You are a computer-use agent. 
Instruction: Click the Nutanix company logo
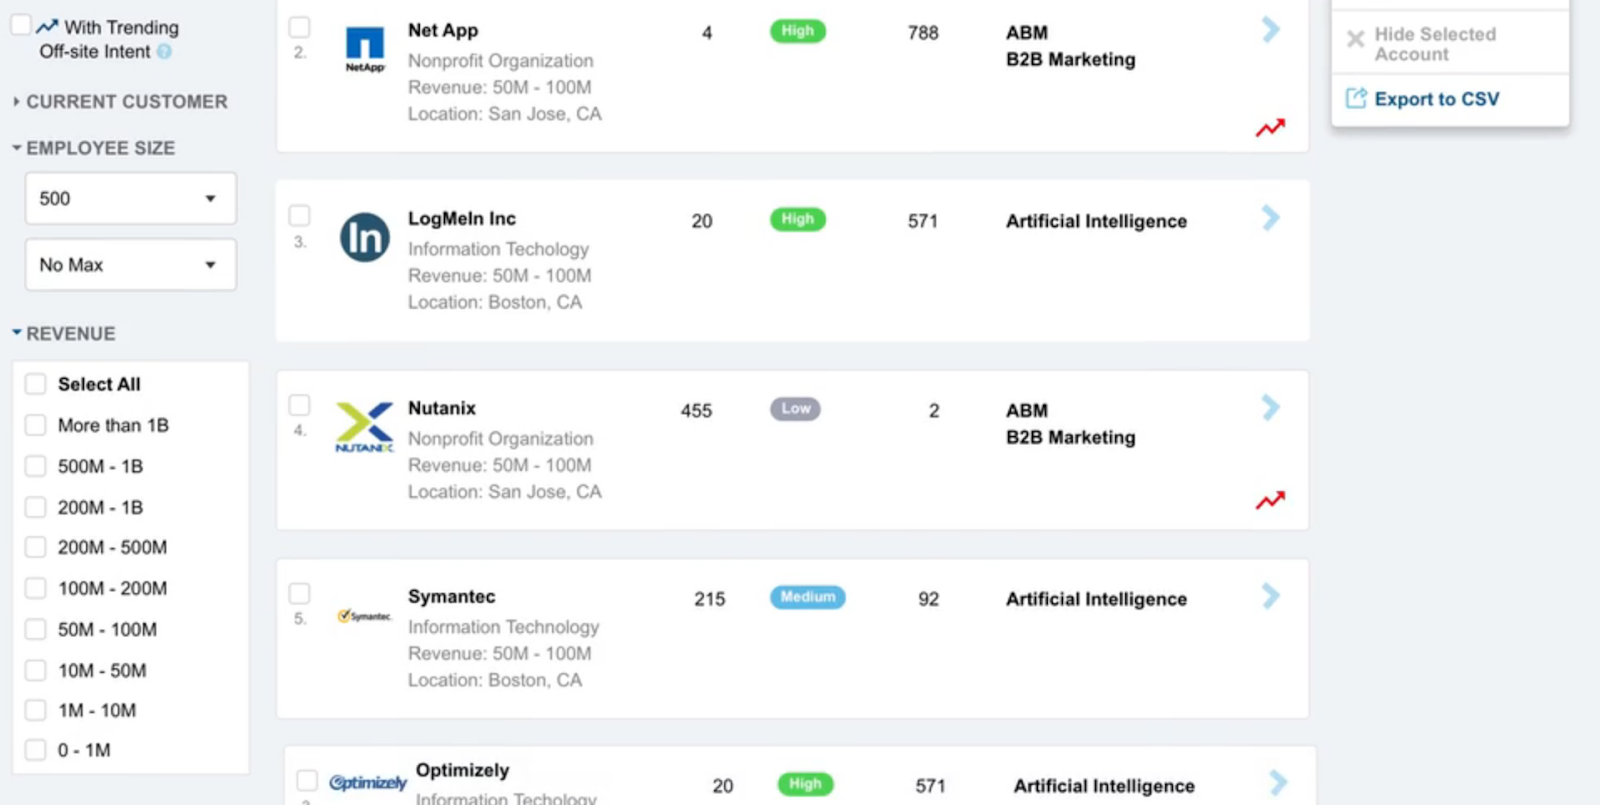click(364, 427)
